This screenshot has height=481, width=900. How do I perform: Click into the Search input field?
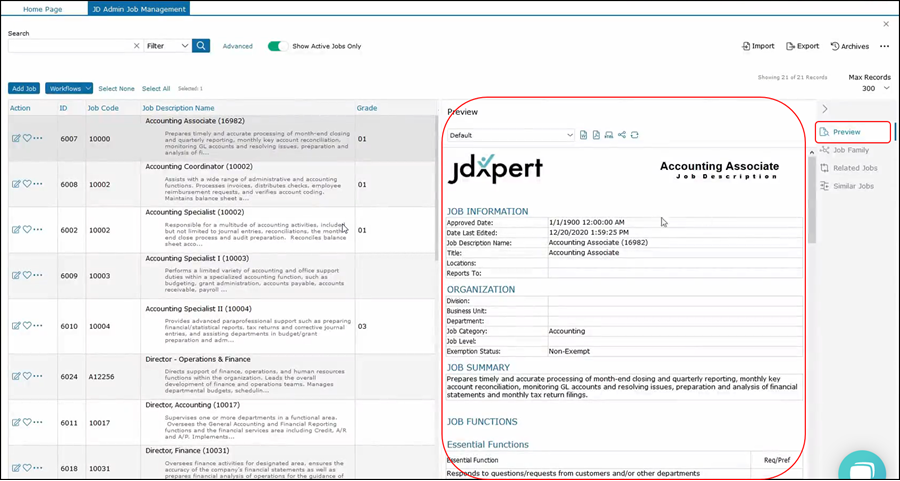pyautogui.click(x=68, y=46)
